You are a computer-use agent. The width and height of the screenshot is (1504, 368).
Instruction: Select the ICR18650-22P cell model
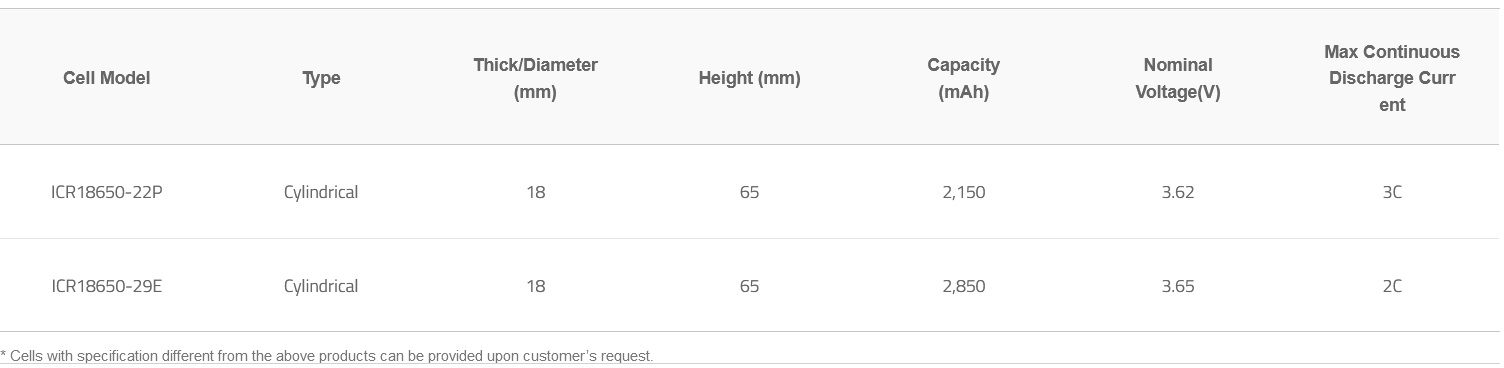(107, 192)
